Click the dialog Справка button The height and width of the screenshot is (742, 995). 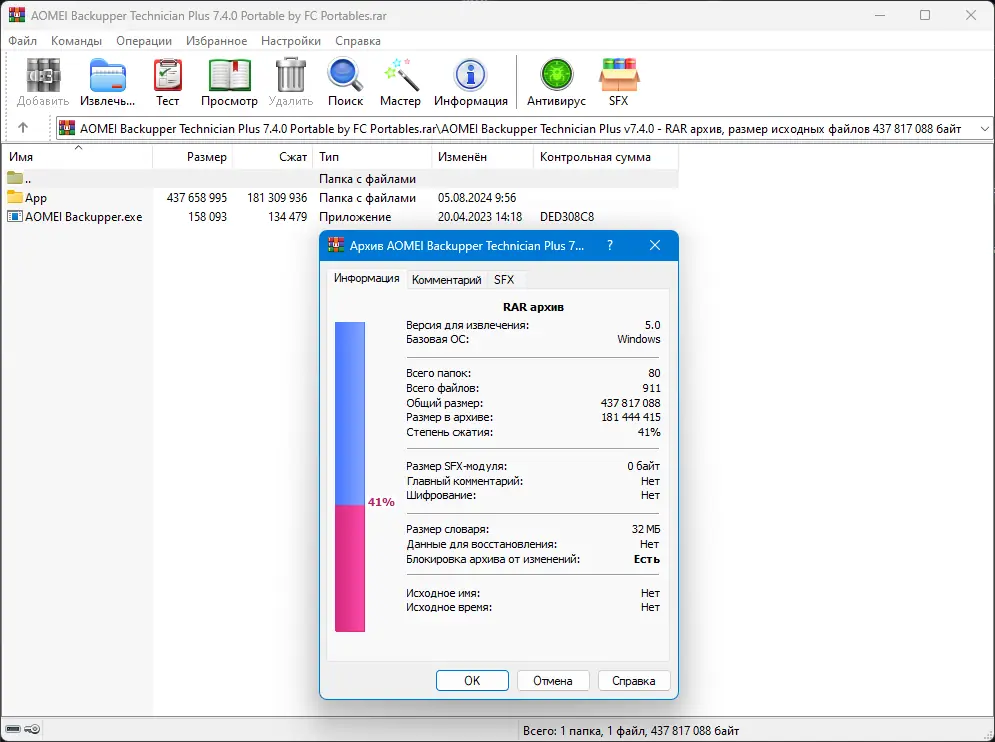point(633,680)
